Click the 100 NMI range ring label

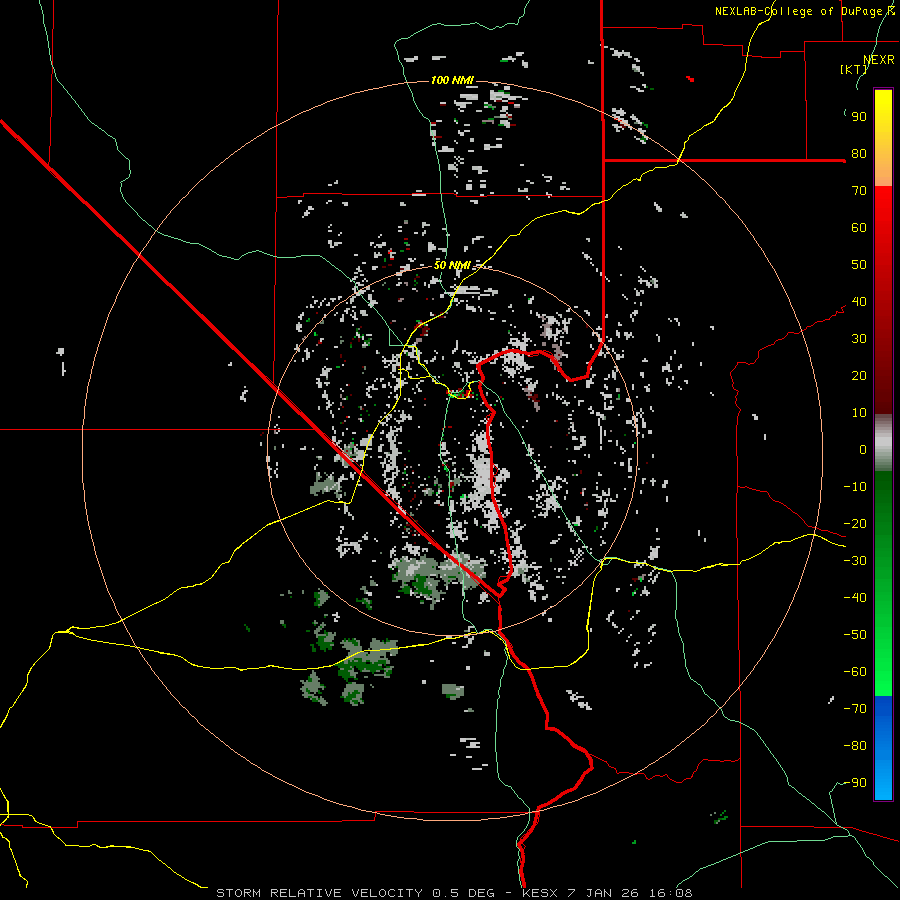(452, 80)
